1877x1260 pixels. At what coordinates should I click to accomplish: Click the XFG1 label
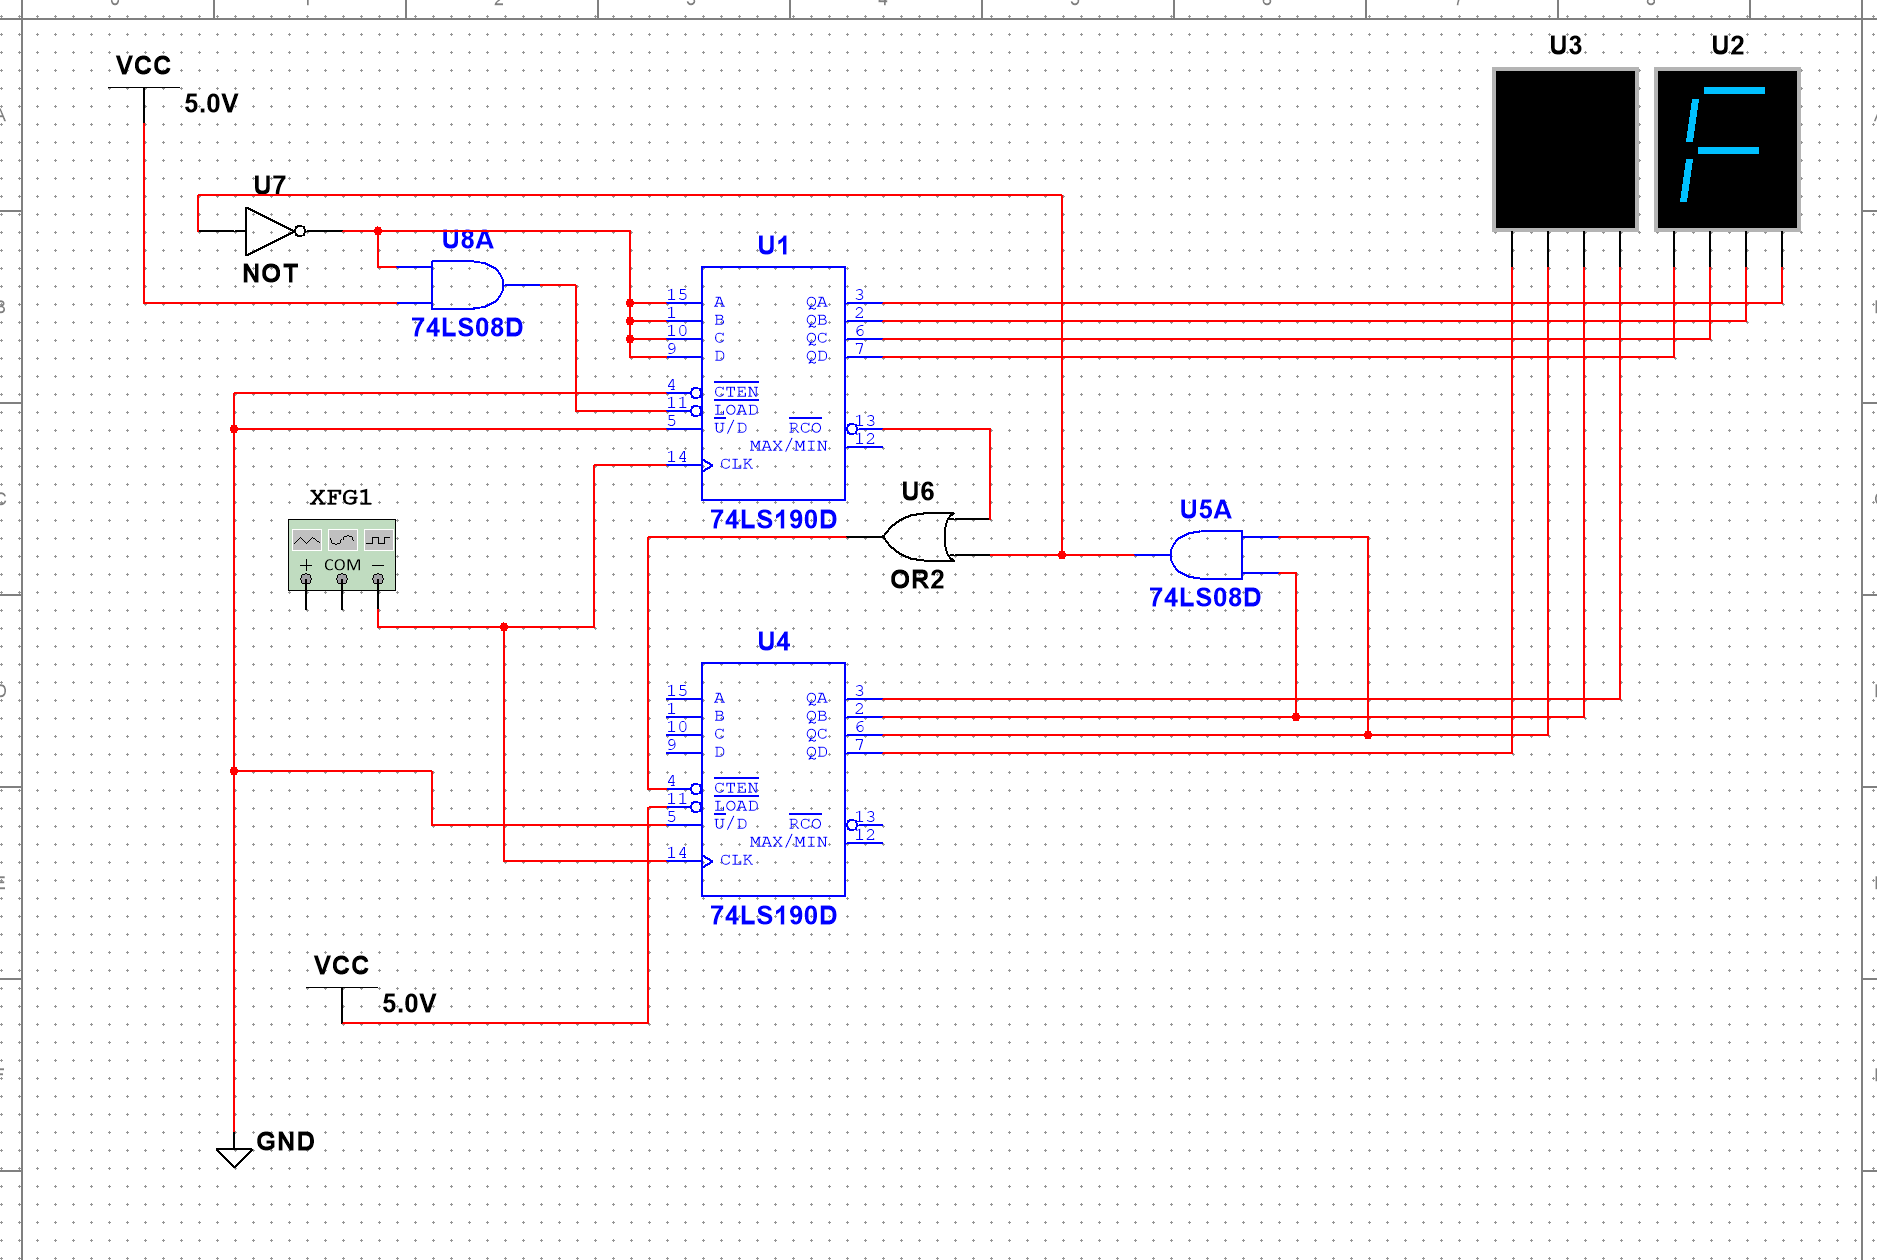click(340, 497)
